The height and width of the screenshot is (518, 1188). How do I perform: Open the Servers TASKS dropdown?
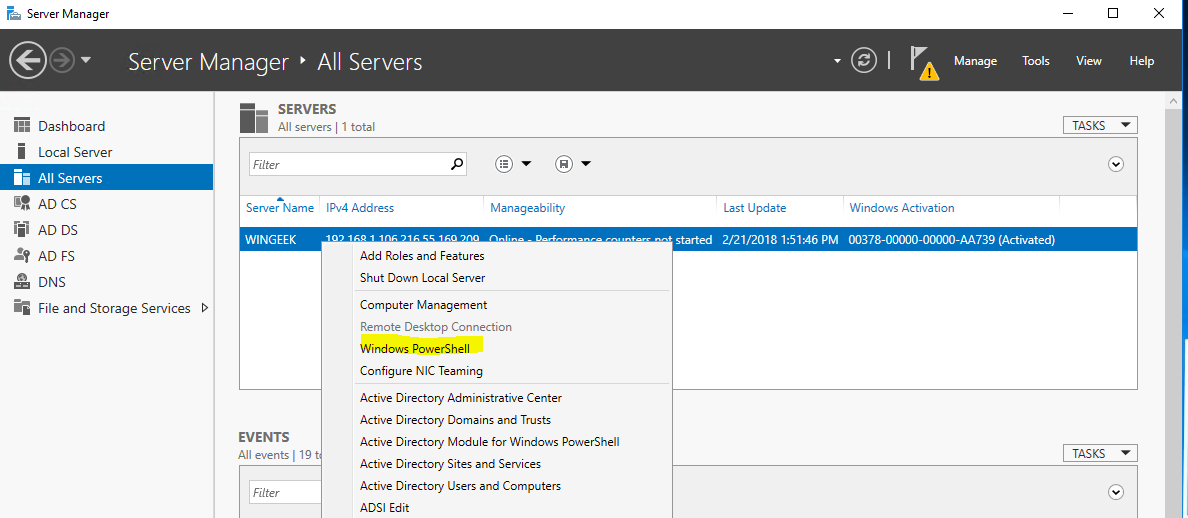1100,125
